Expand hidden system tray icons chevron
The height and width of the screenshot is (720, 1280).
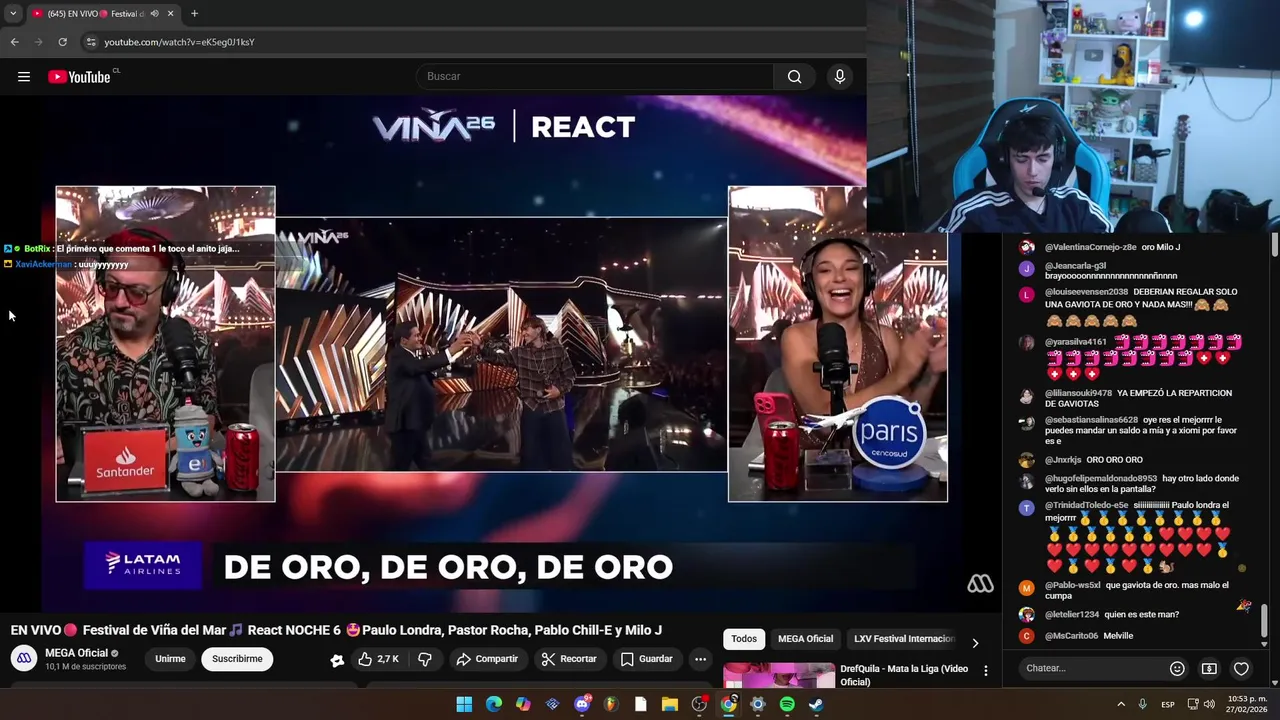1121,704
